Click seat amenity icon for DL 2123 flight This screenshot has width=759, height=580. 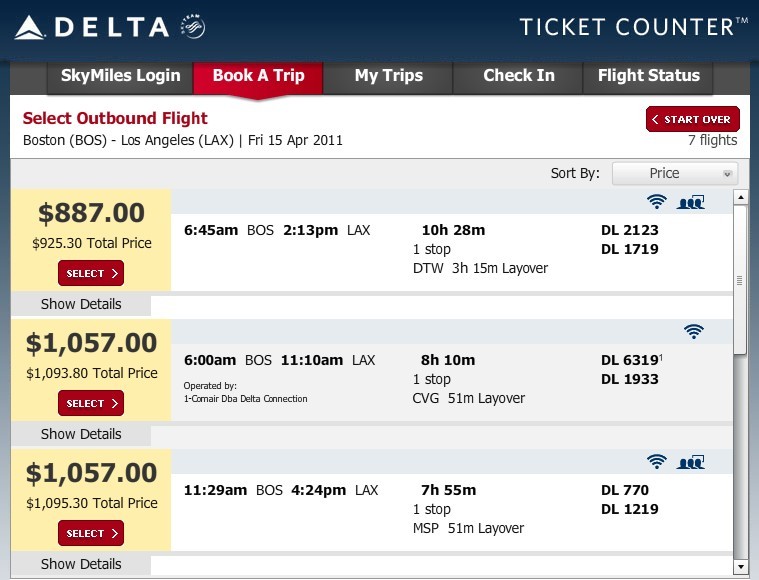point(691,202)
